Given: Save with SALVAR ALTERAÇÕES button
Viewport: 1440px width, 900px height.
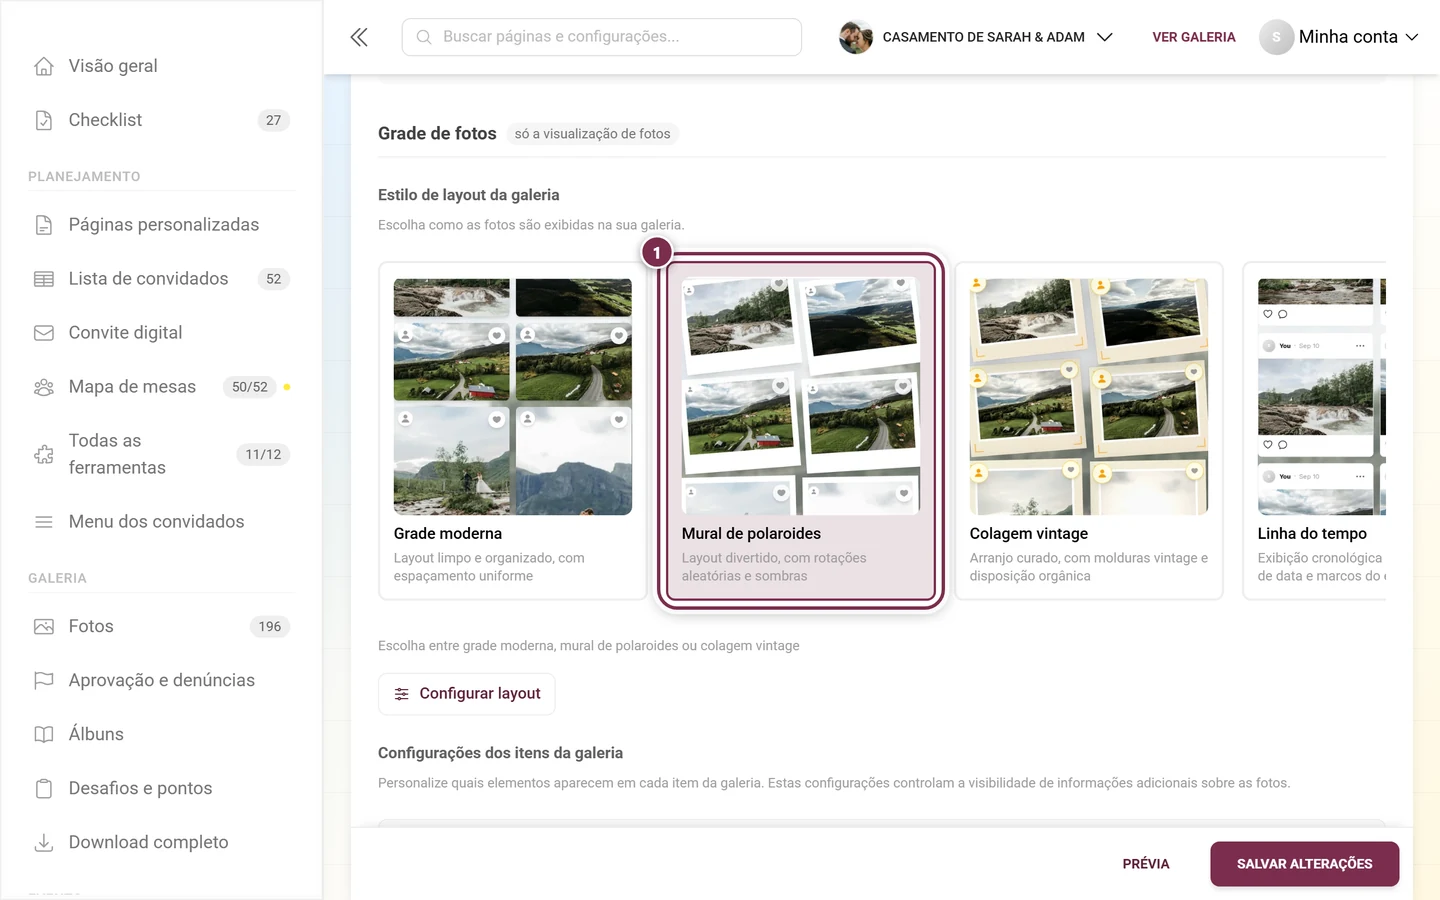Looking at the screenshot, I should (x=1305, y=864).
